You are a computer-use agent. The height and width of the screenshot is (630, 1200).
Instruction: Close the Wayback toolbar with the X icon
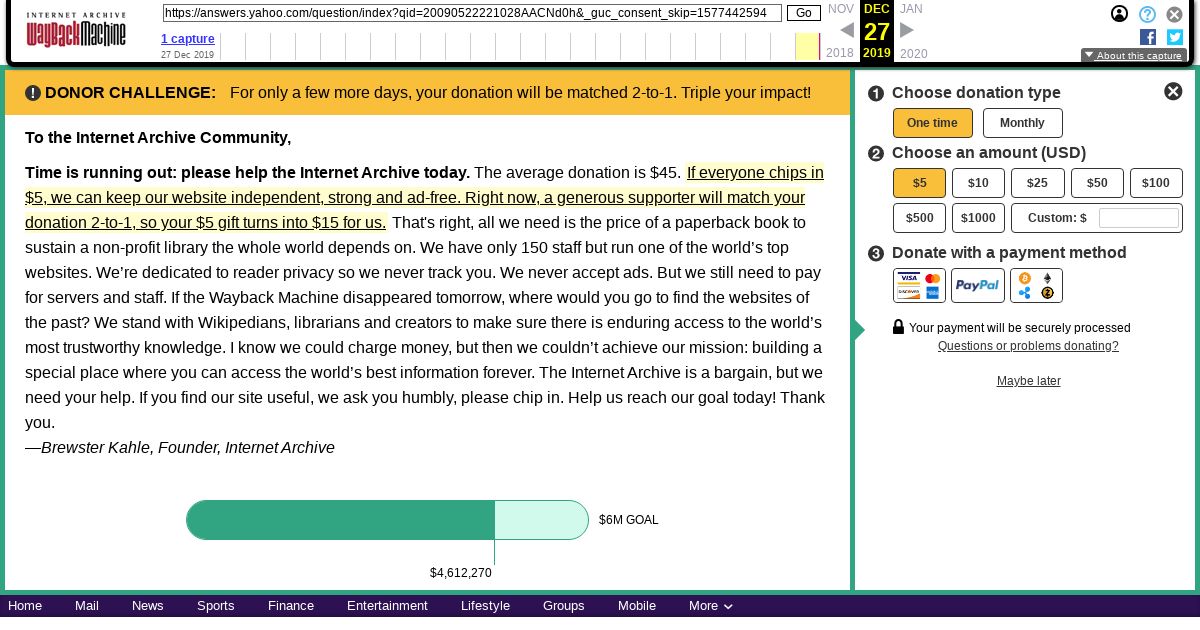pos(1175,14)
